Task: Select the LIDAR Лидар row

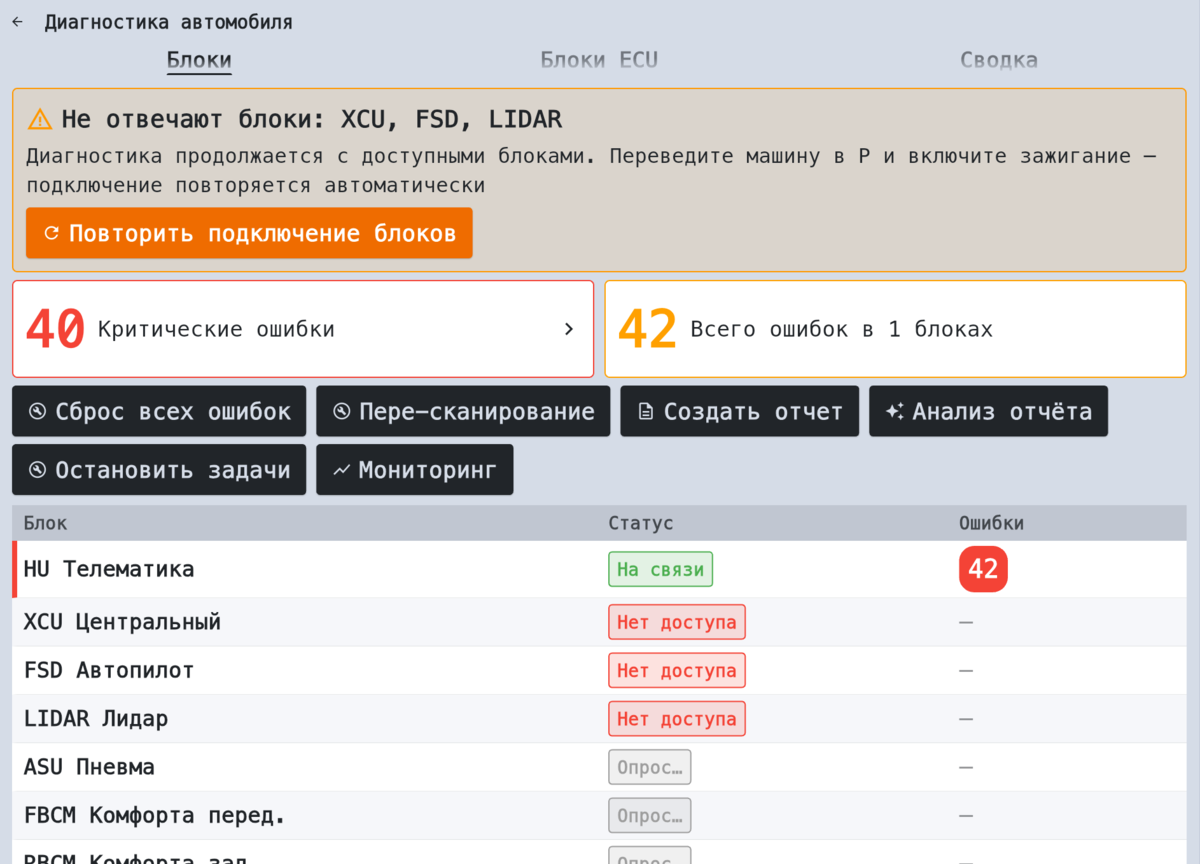Action: coord(600,718)
